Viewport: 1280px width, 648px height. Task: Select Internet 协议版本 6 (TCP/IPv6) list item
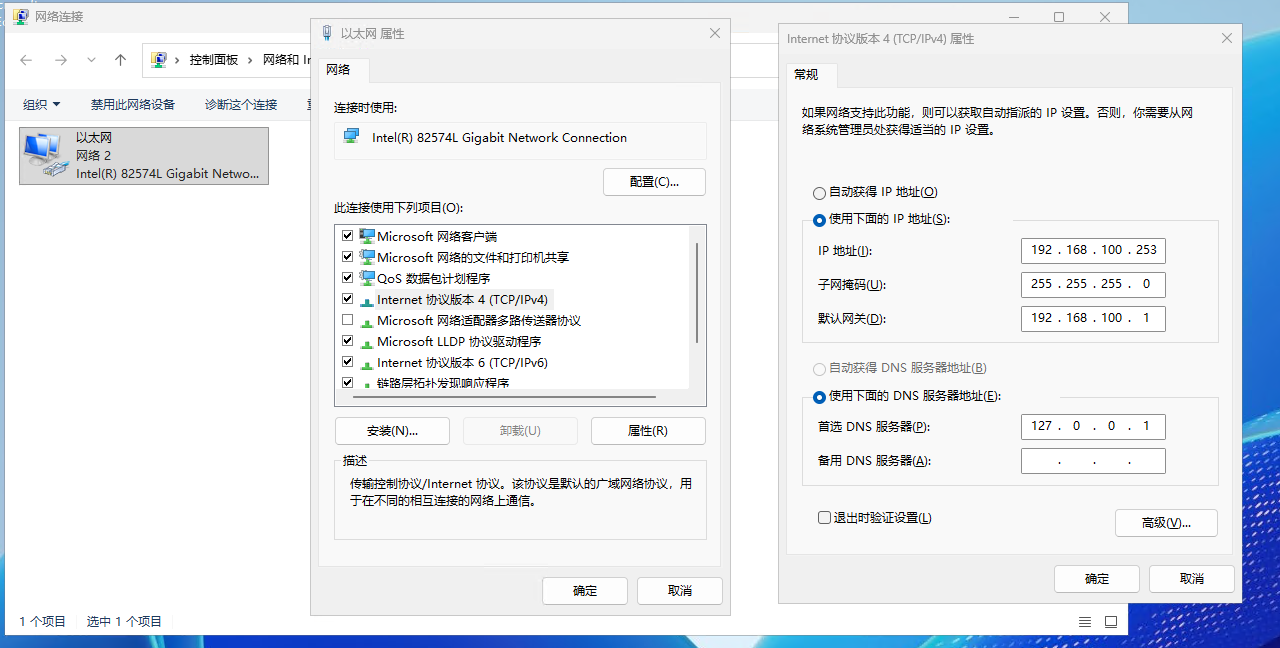461,362
